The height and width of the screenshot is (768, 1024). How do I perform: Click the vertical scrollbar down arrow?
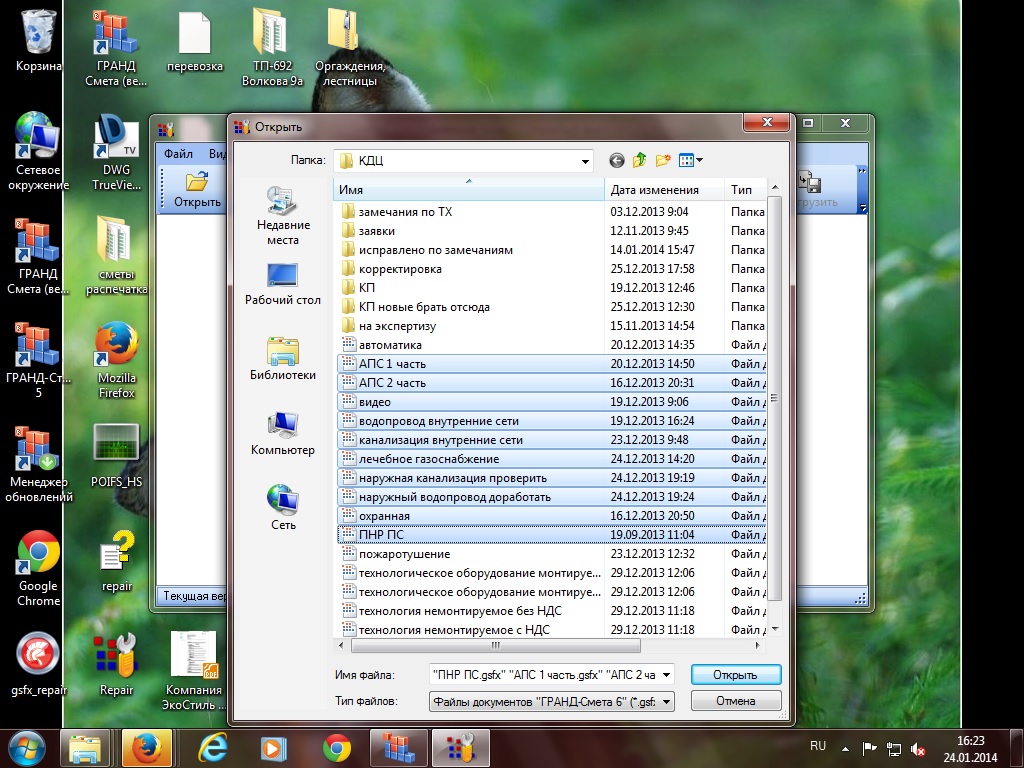[775, 629]
